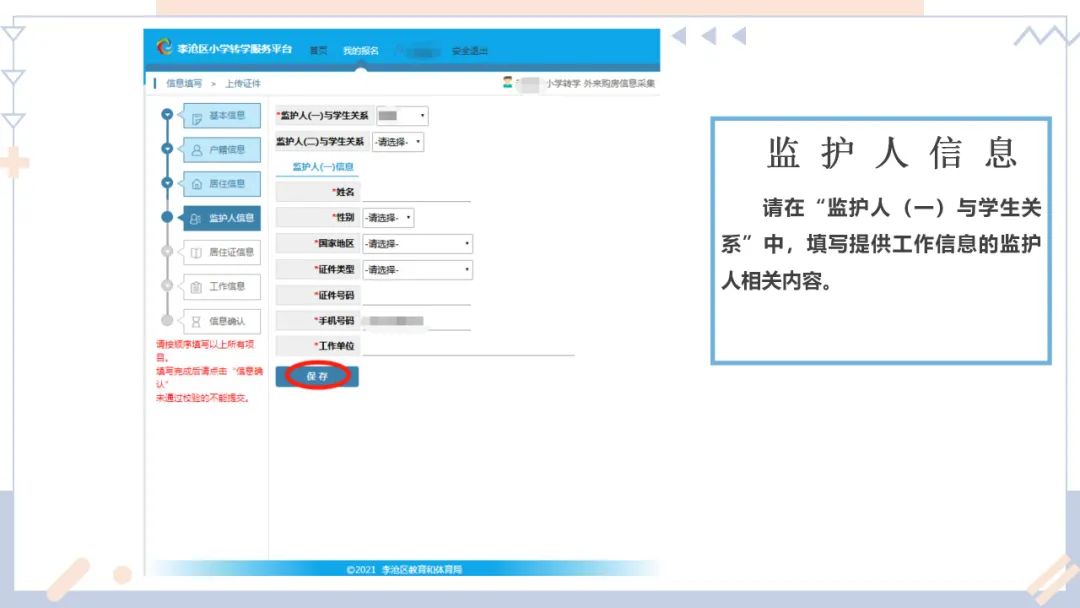Click the 基本信息 document icon in the sidebar

[x=195, y=116]
